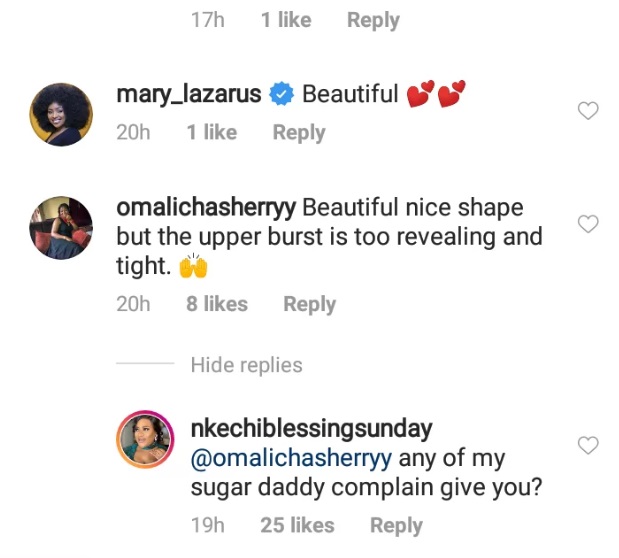Screen dimensions: 619x558
Task: Show the 1 like on the 17h comment
Action: (286, 19)
